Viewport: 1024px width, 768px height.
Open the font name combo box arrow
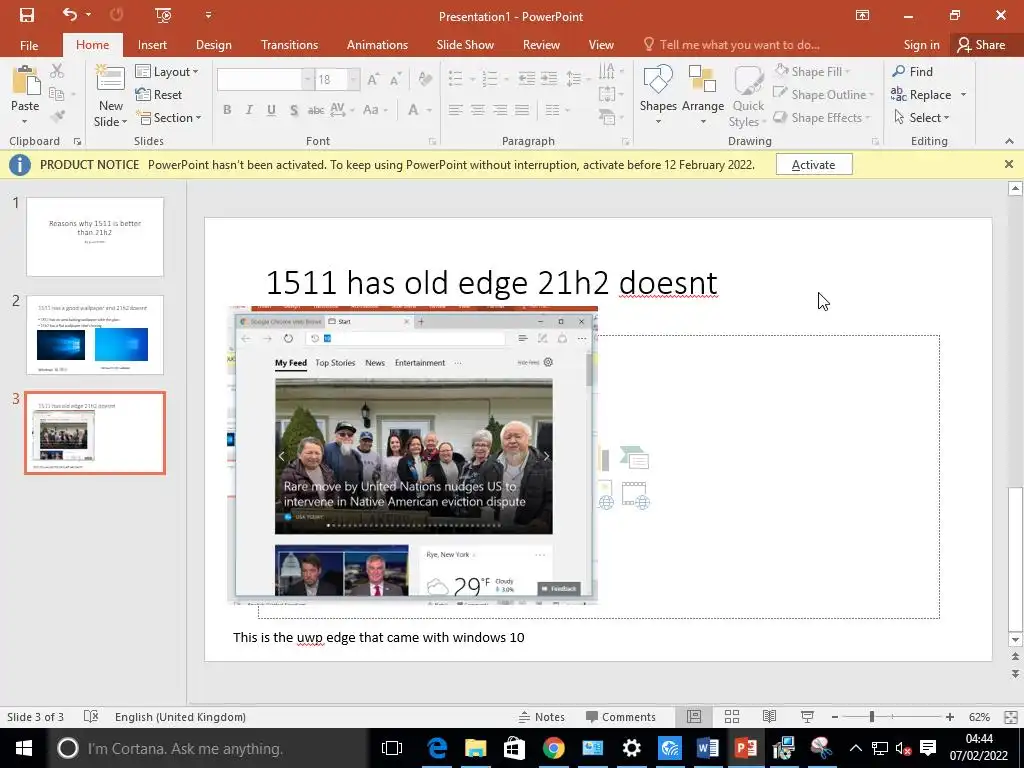click(x=307, y=80)
